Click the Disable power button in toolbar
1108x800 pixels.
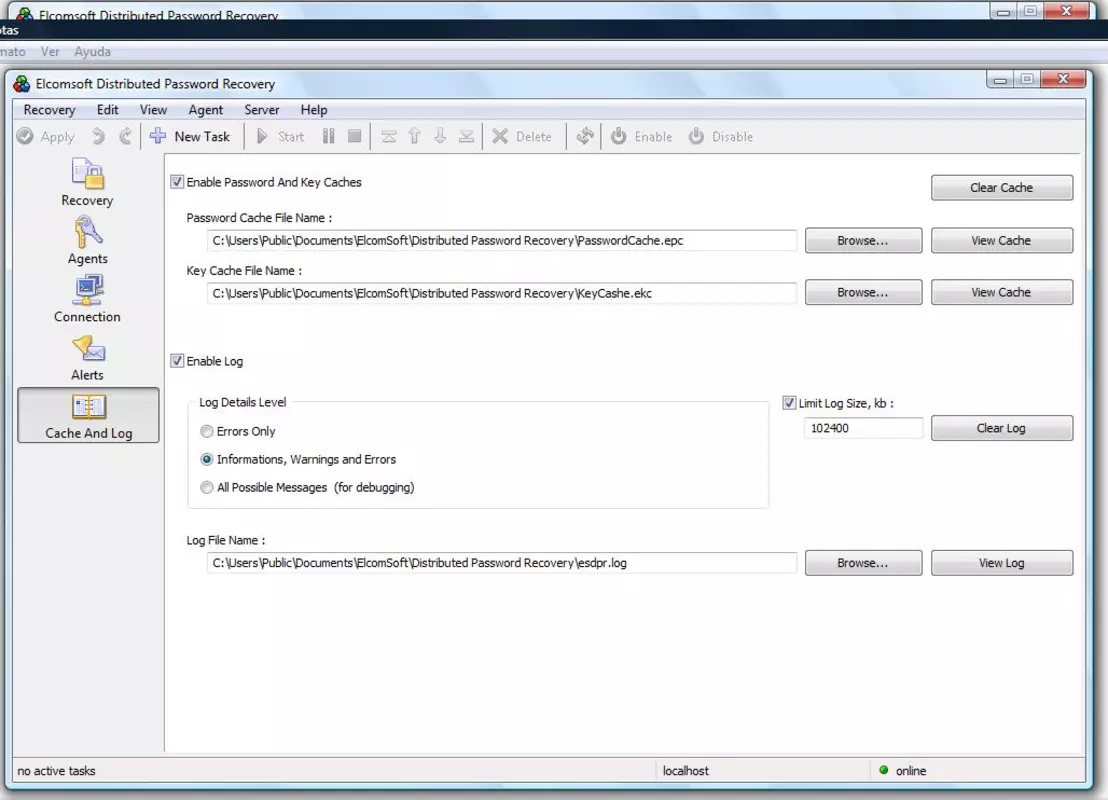point(720,136)
